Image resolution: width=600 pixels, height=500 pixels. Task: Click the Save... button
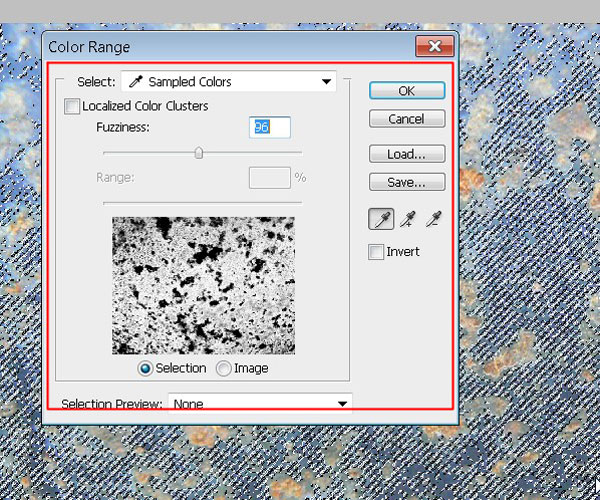[x=406, y=182]
